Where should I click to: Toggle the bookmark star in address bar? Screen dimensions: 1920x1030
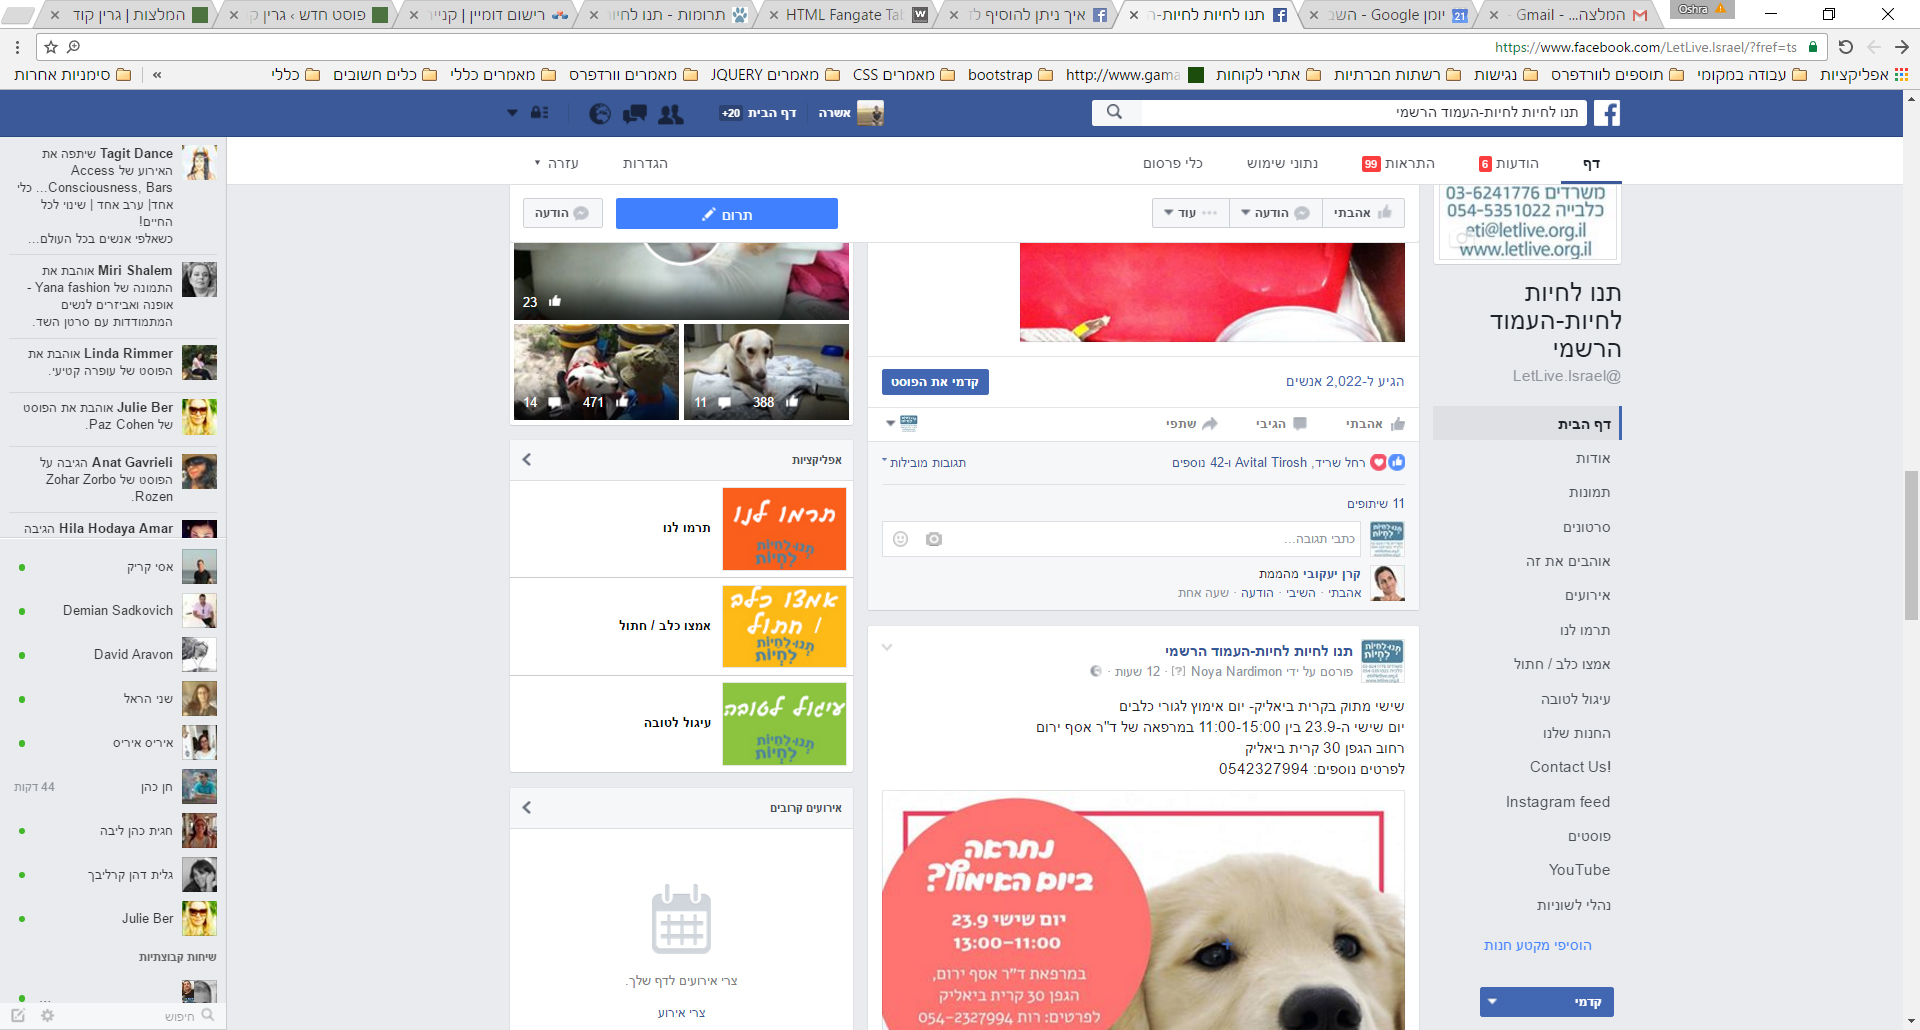[51, 47]
